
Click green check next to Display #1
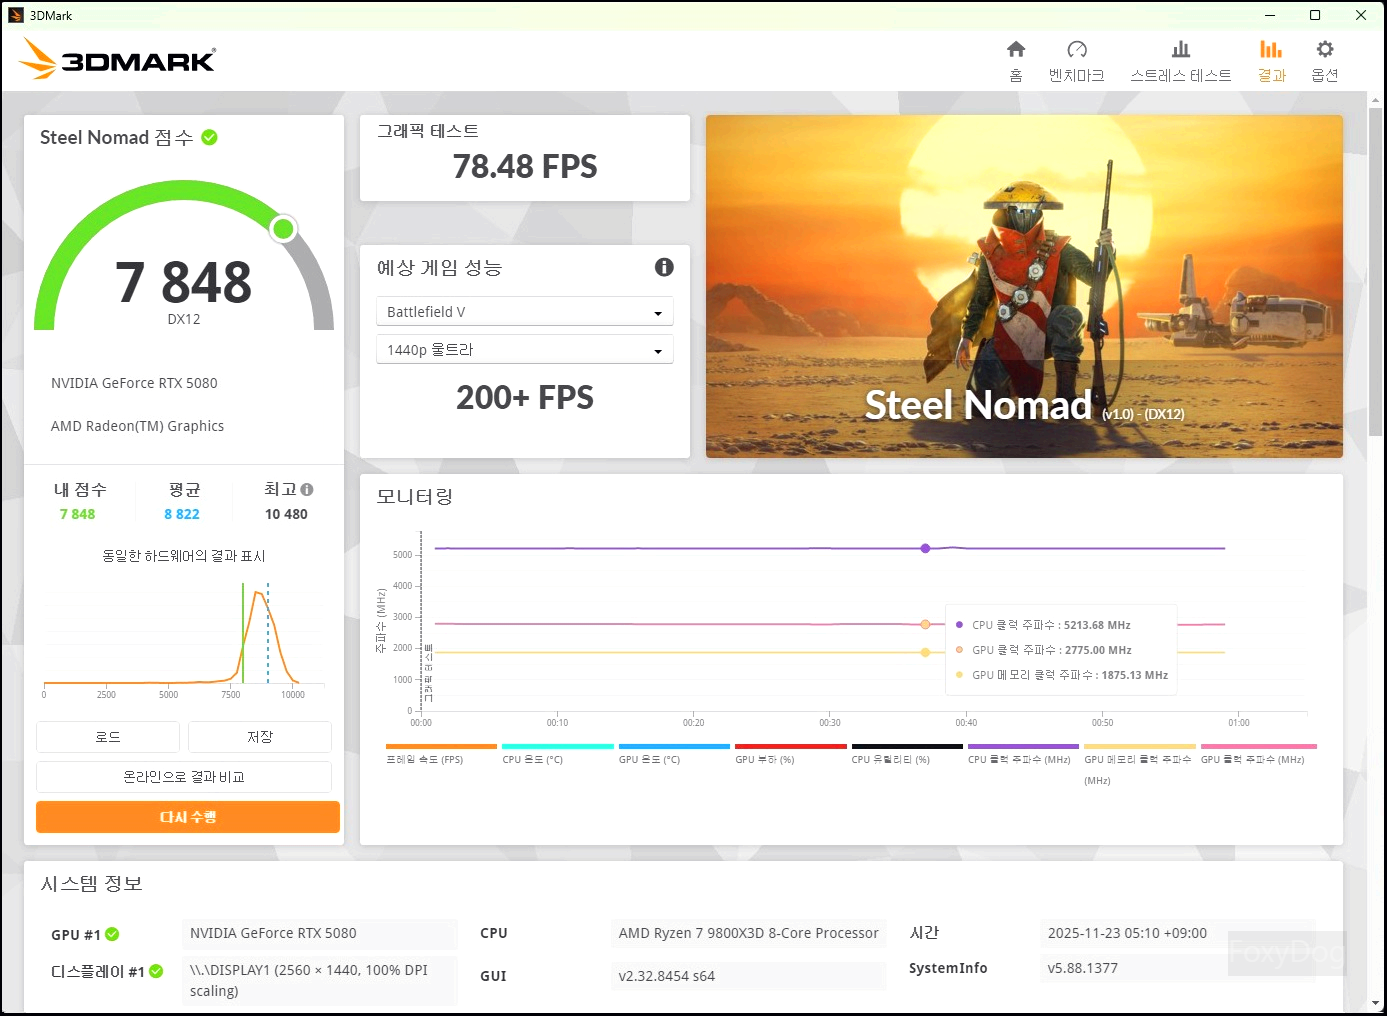(x=156, y=971)
